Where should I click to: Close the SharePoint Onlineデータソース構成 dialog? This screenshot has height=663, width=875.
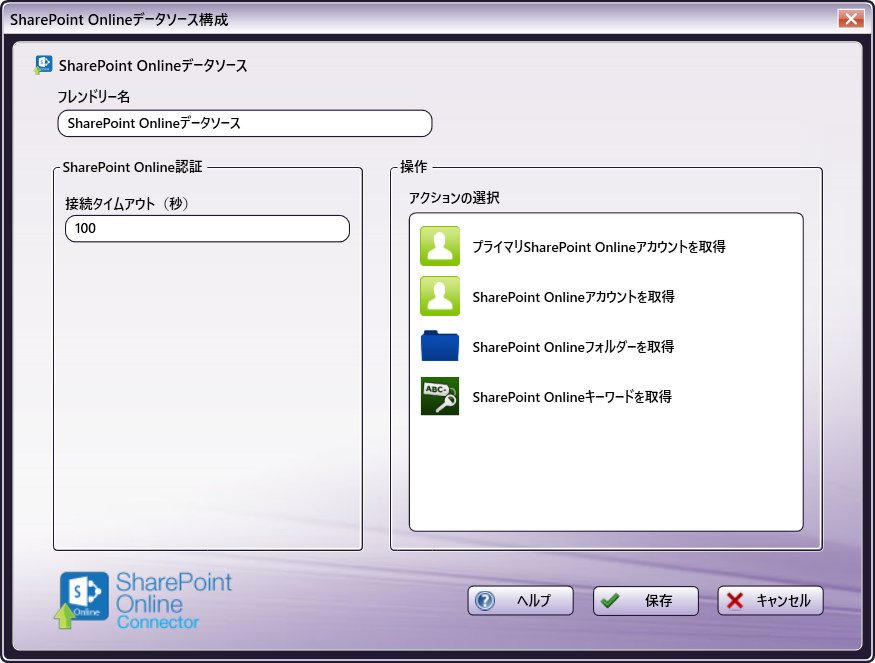click(850, 18)
